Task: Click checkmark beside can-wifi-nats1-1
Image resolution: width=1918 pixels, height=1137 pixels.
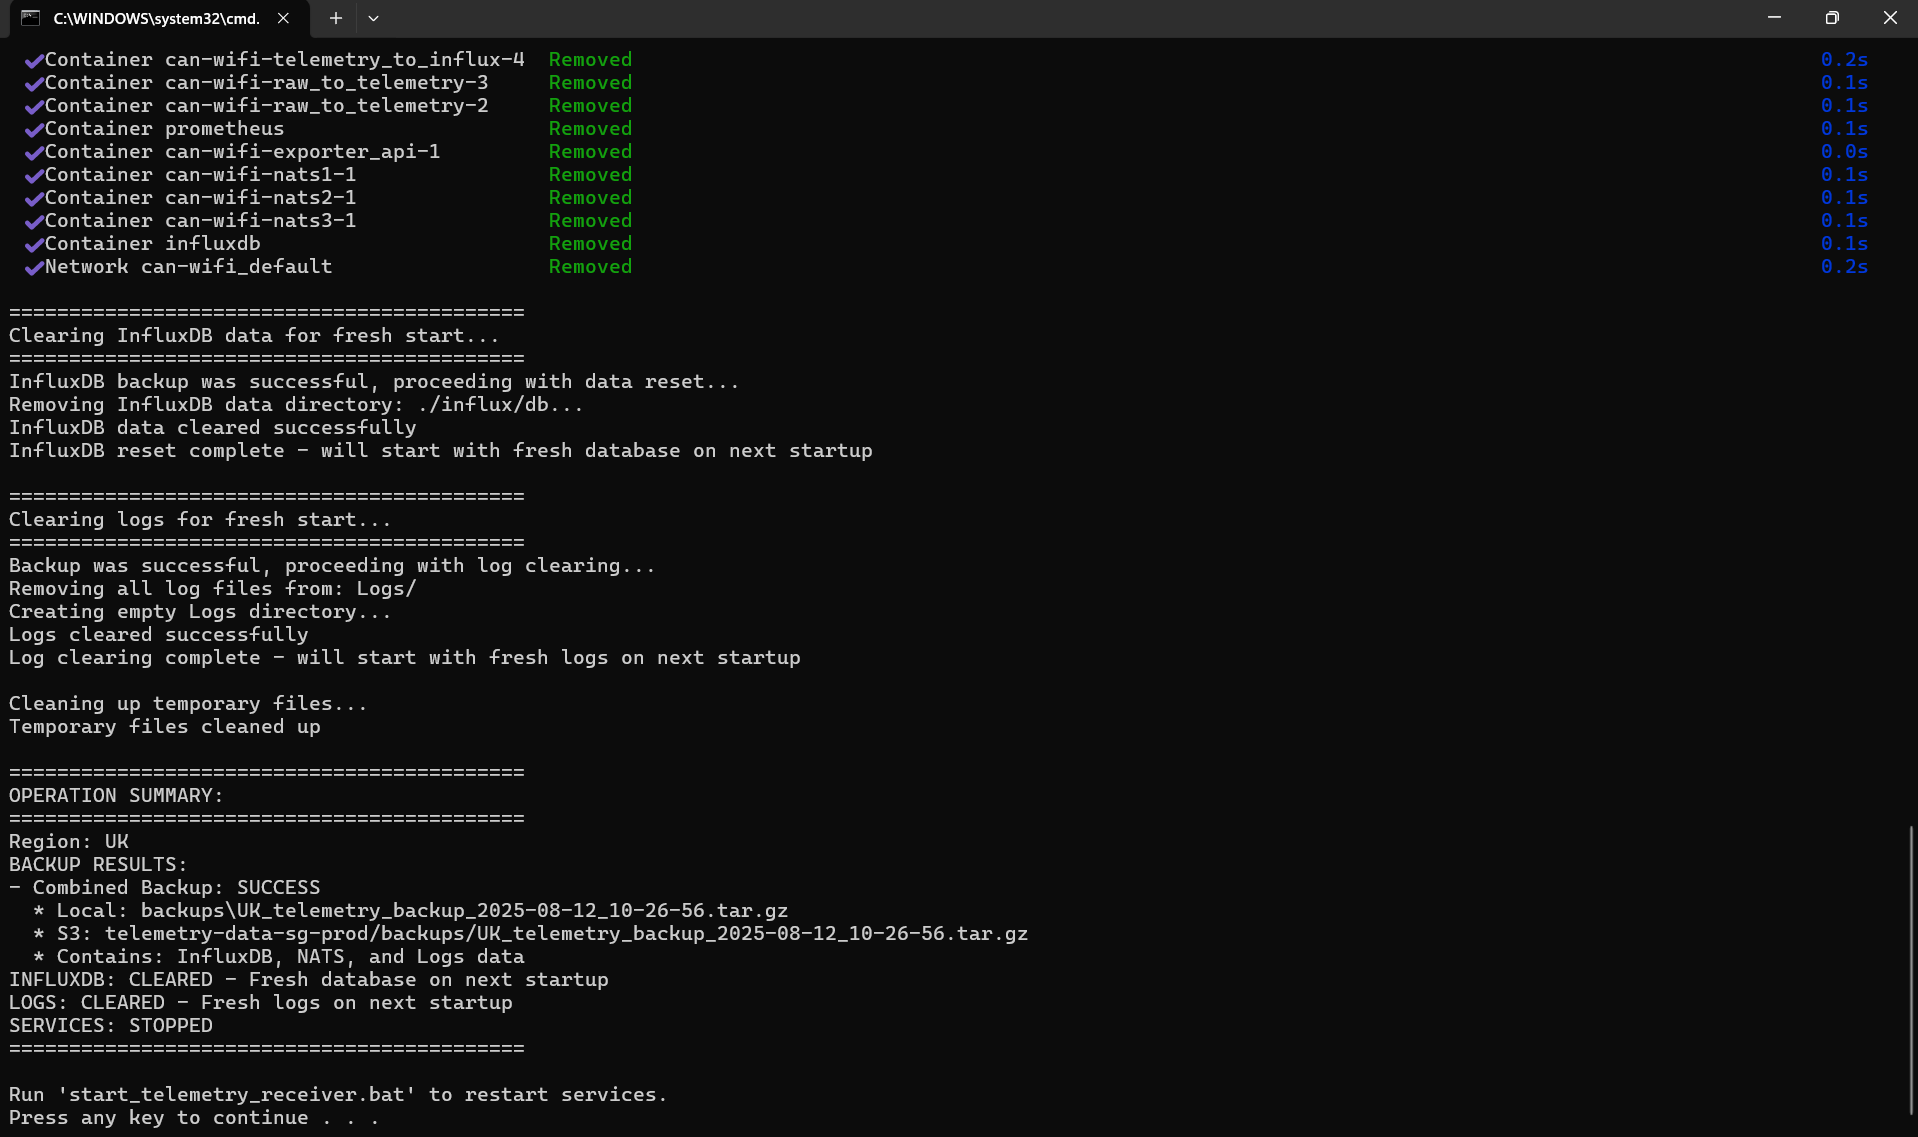Action: click(34, 175)
